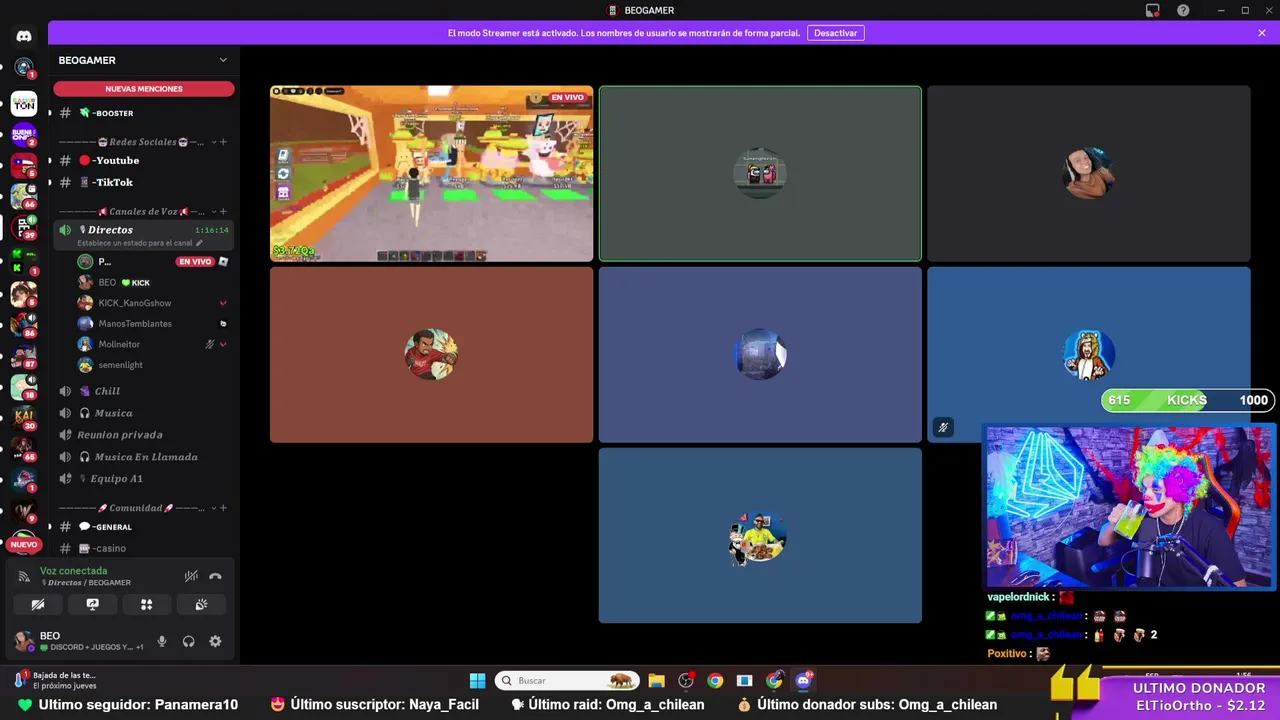Open the -casino text channel
This screenshot has width=1280, height=720.
point(144,548)
